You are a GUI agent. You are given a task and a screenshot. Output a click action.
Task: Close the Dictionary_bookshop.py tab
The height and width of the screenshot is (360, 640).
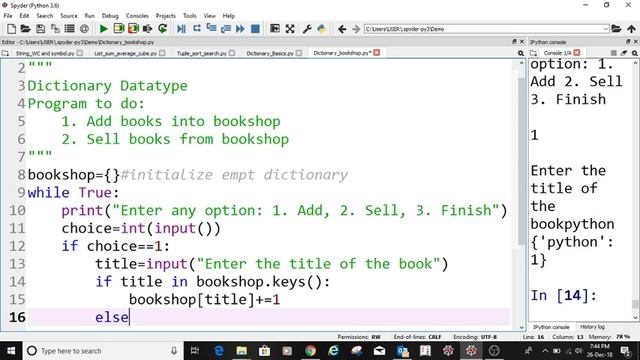click(x=376, y=53)
